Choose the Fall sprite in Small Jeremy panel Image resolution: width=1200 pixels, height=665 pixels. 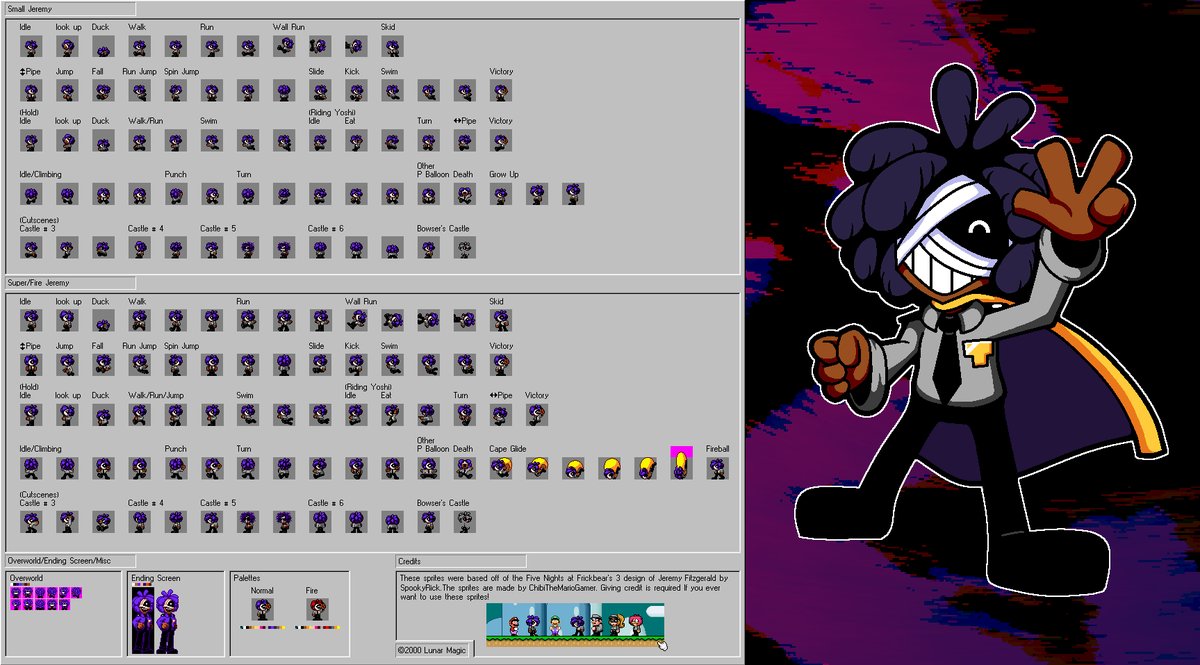103,91
